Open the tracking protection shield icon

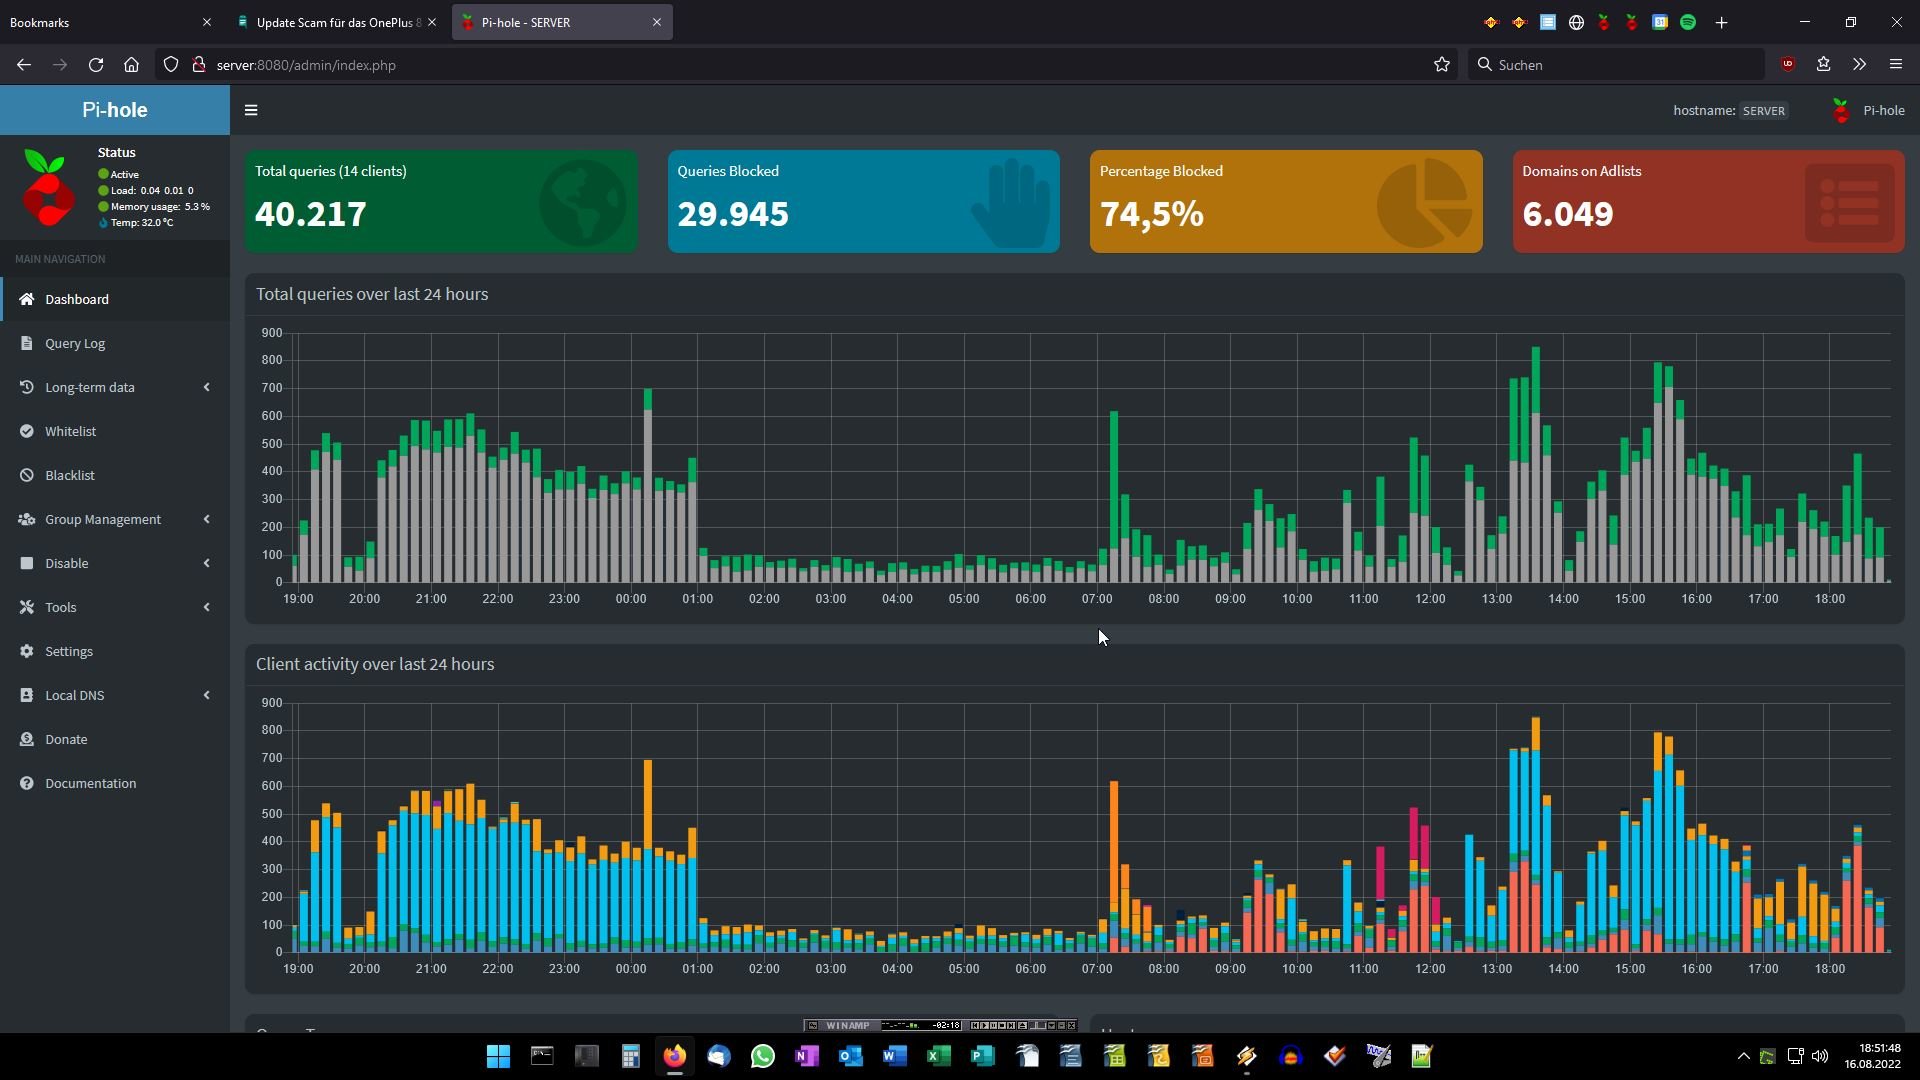coord(171,64)
